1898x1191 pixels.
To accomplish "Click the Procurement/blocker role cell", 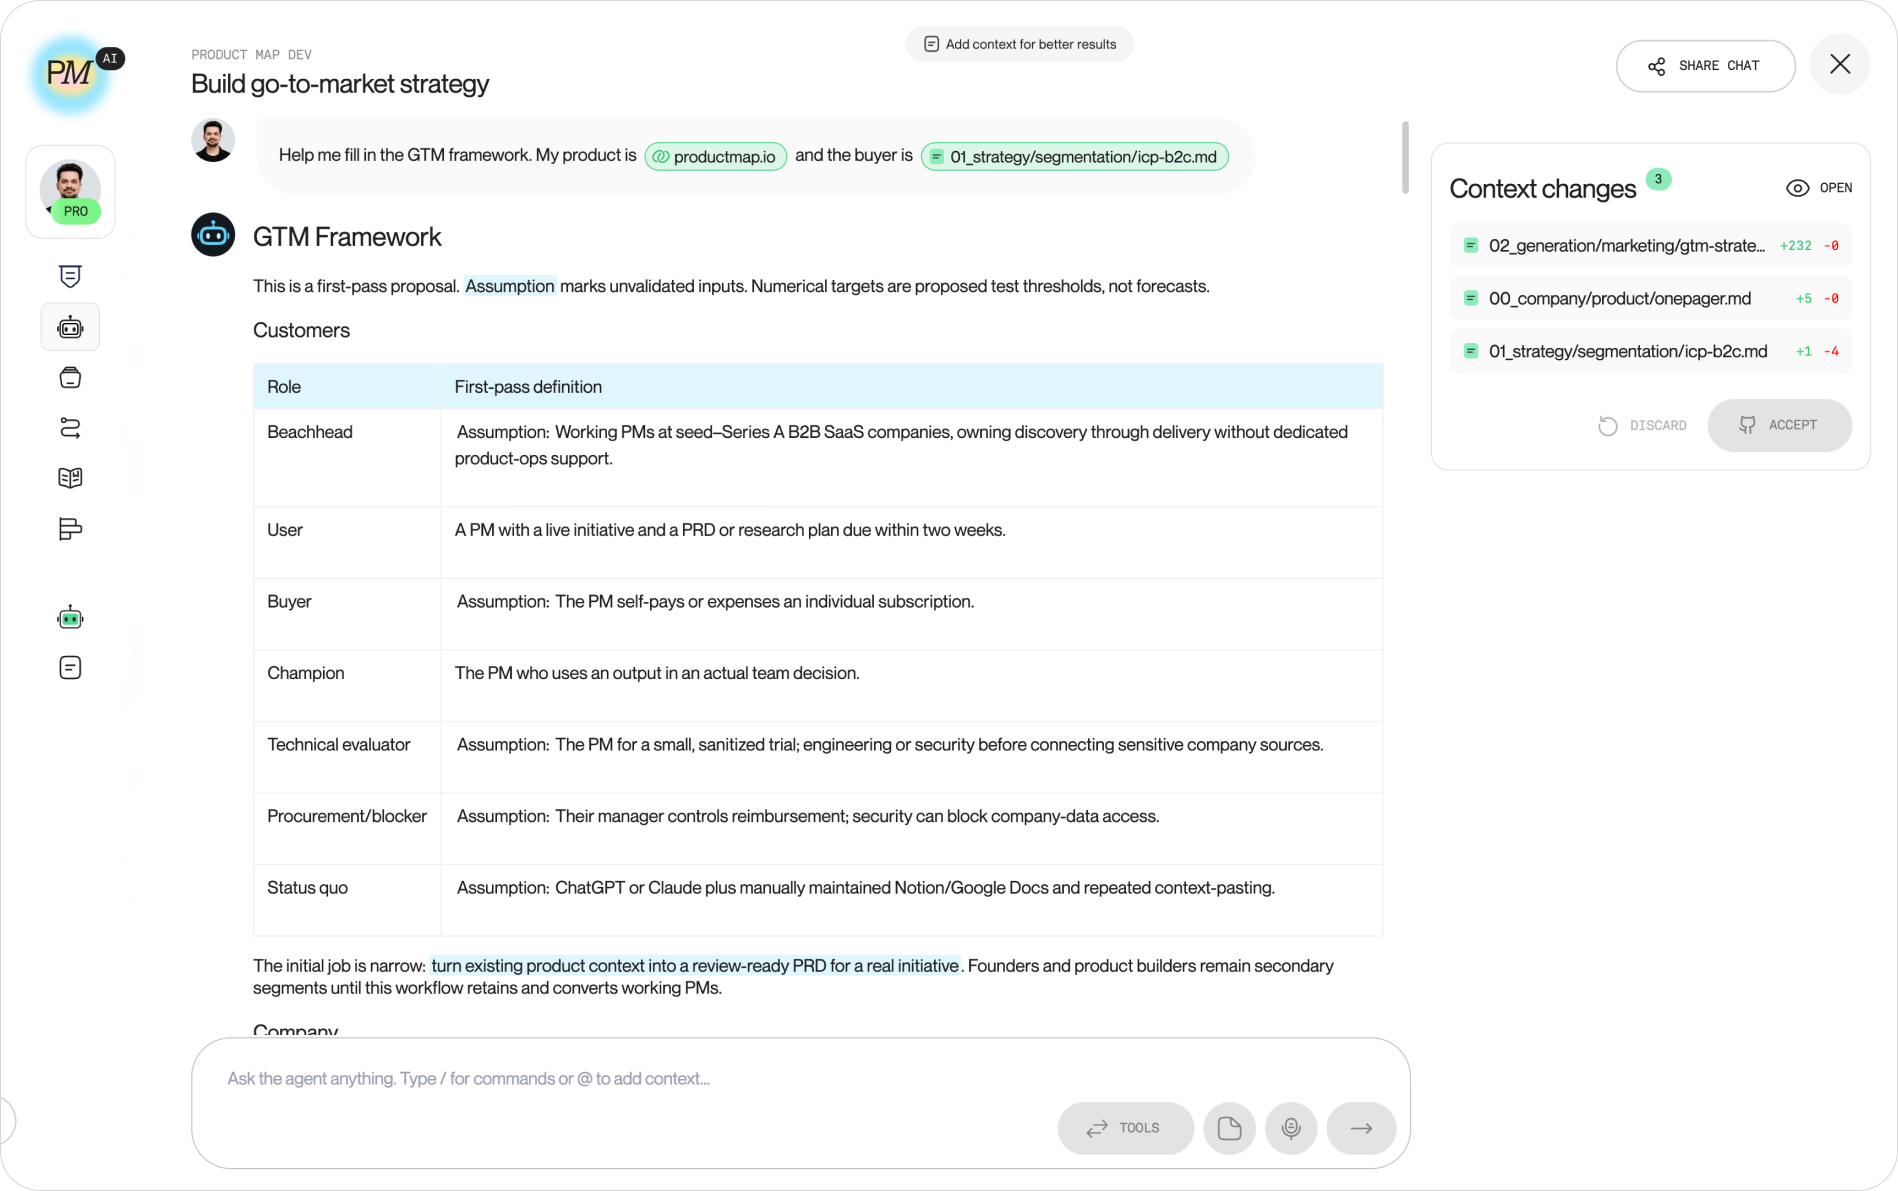I will [347, 829].
